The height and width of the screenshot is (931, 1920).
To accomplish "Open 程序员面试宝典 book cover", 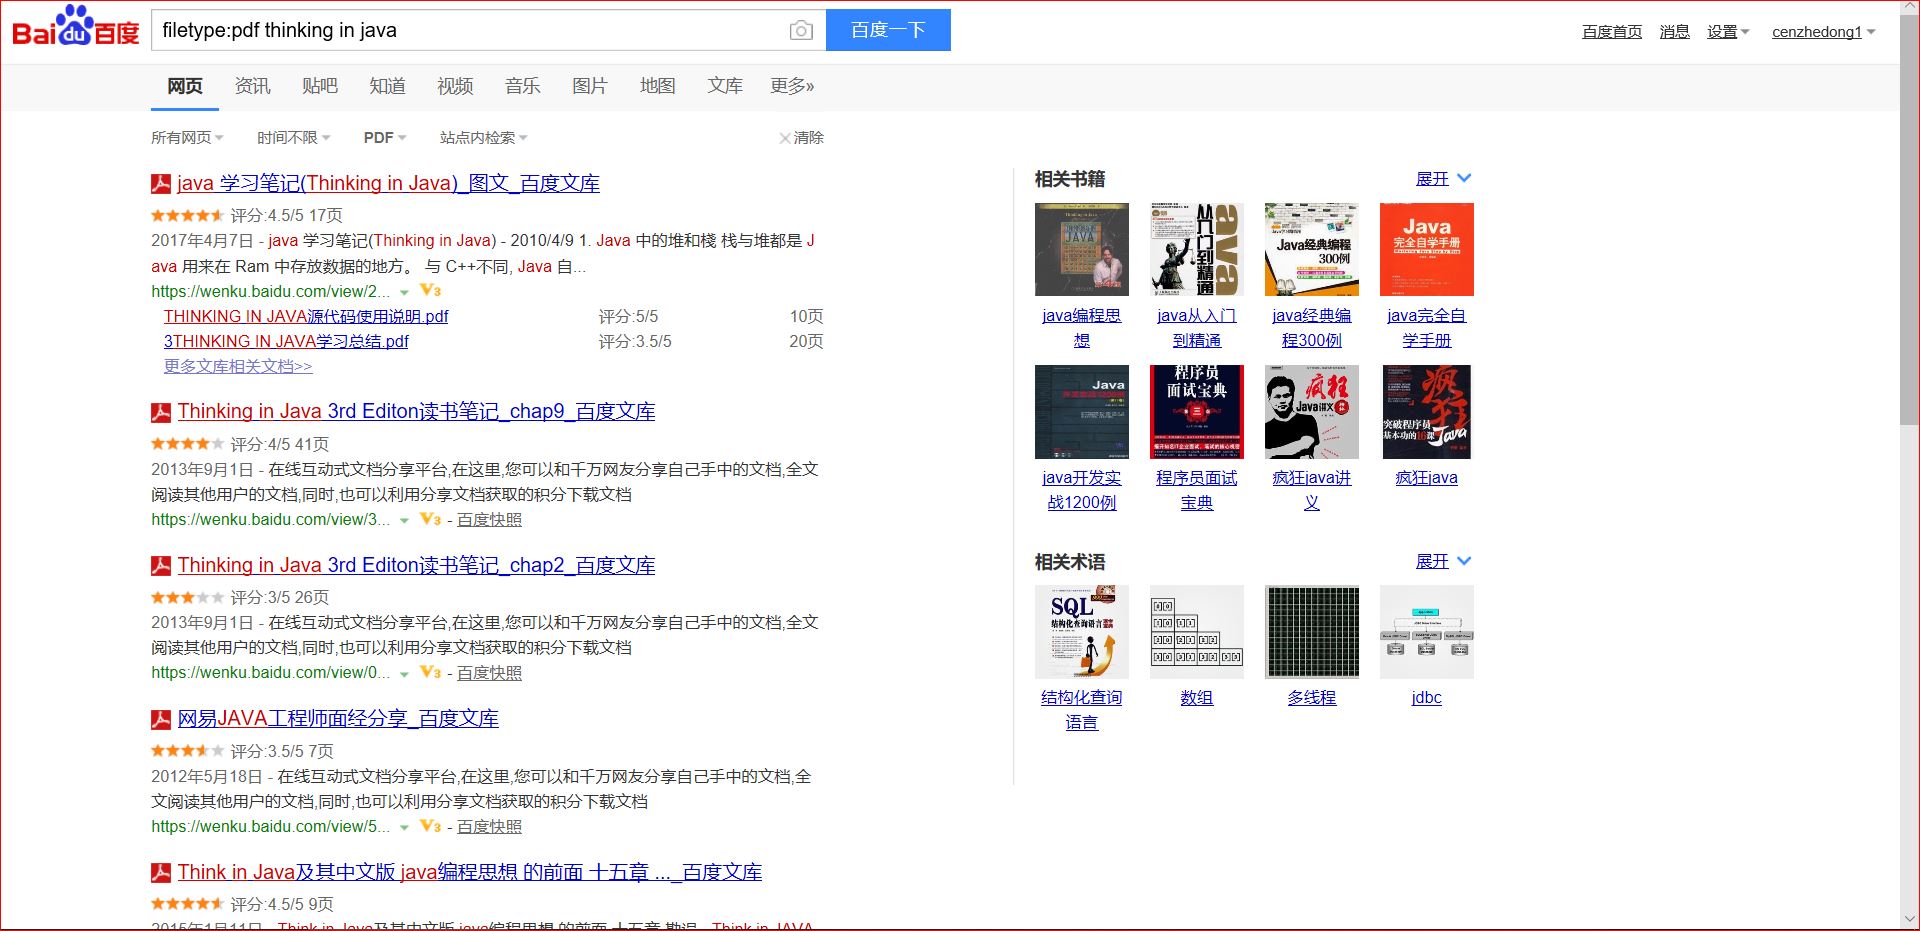I will pyautogui.click(x=1197, y=412).
